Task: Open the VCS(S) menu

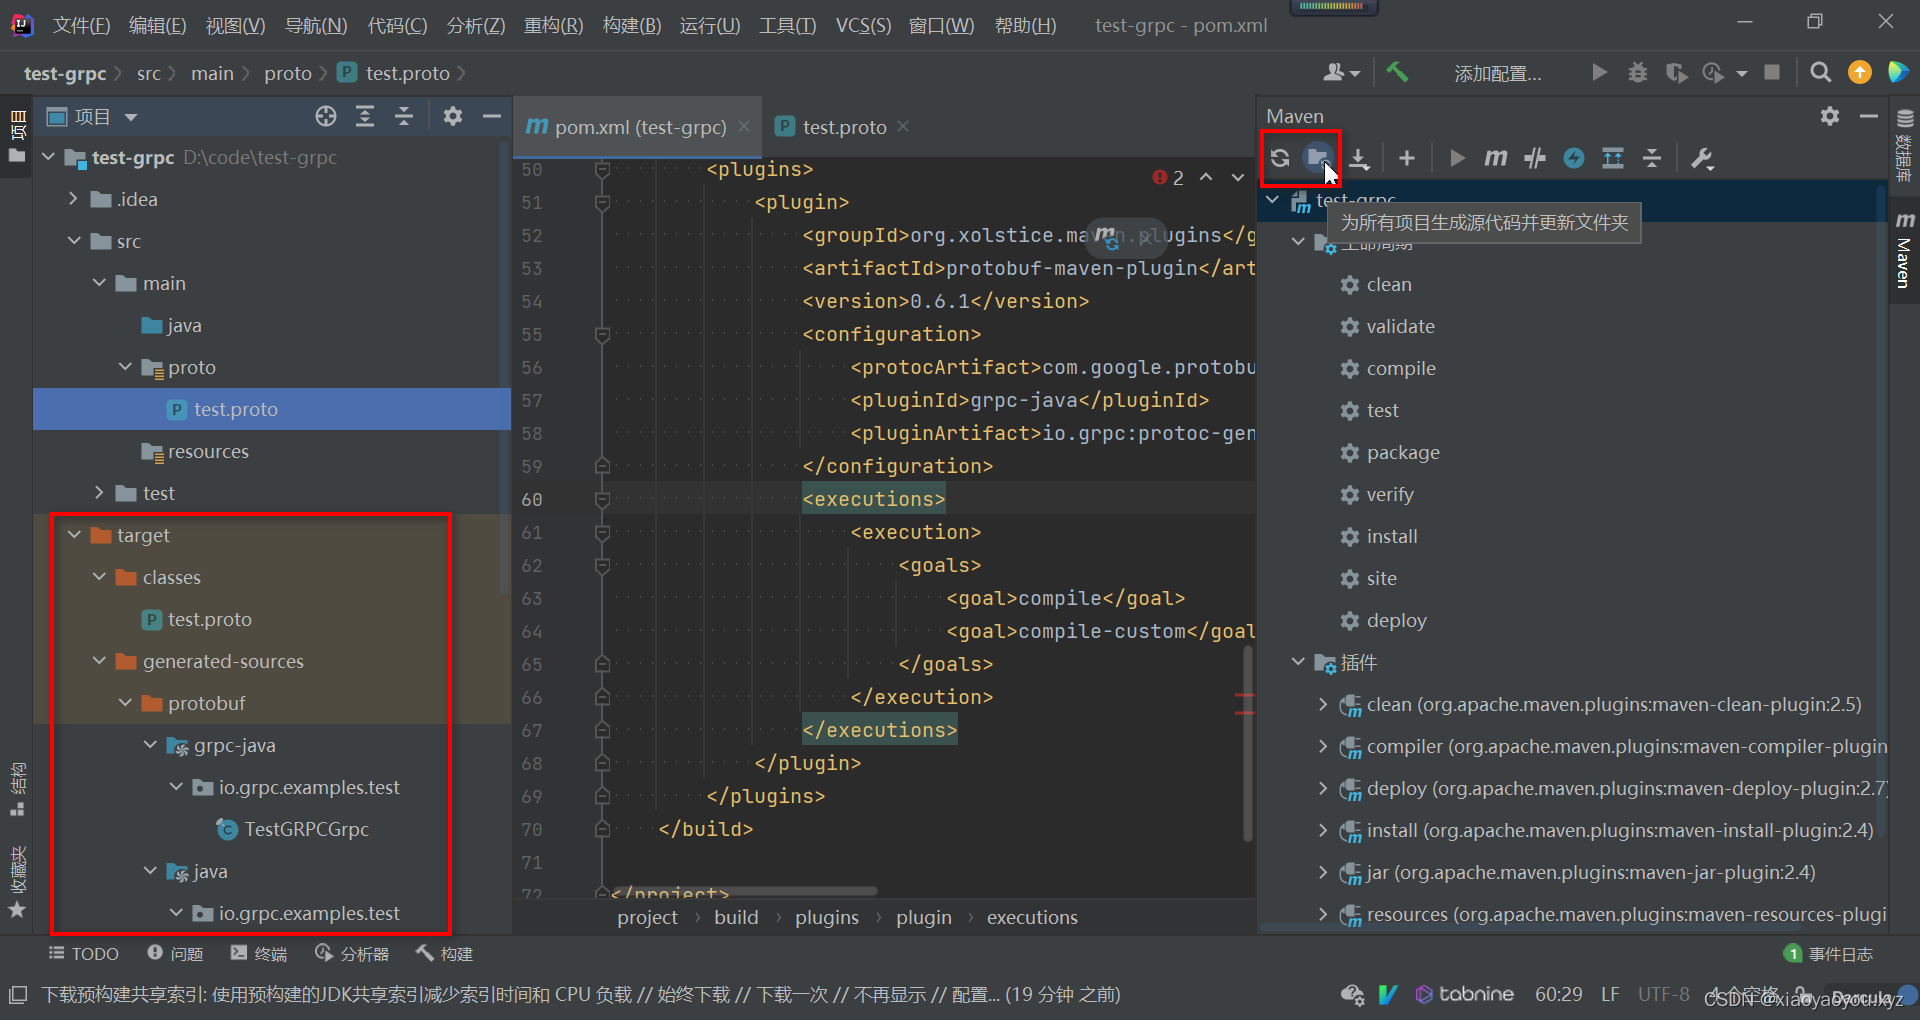Action: coord(863,25)
